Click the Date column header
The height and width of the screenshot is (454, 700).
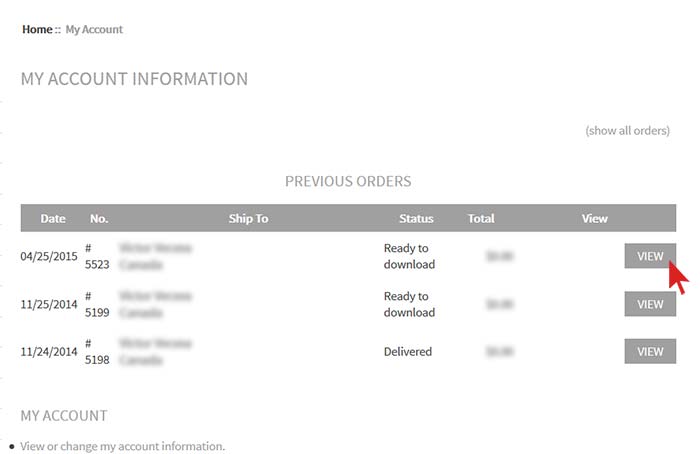tap(53, 218)
